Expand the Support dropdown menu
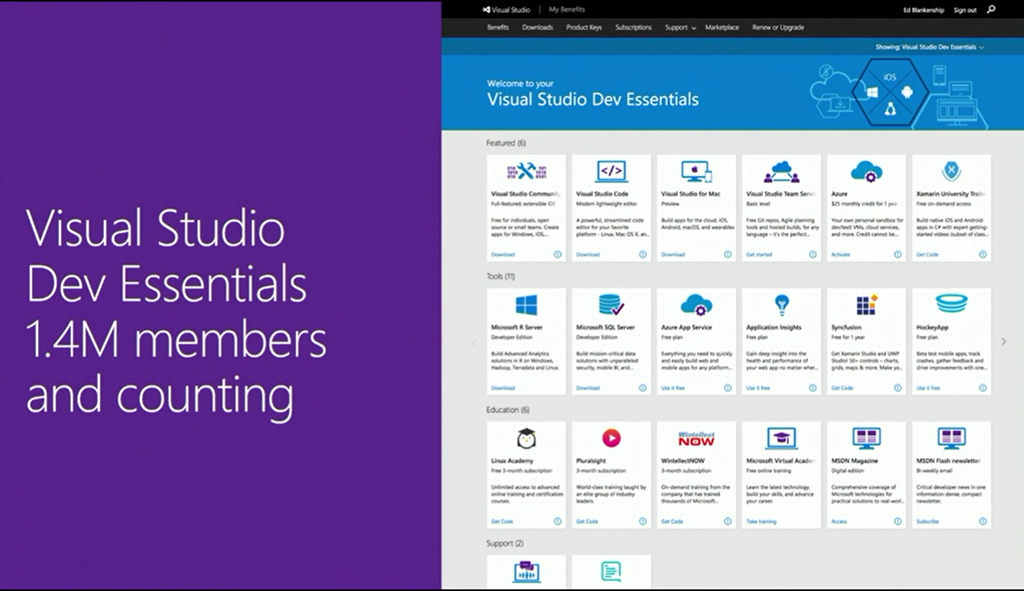The height and width of the screenshot is (591, 1024). 680,28
